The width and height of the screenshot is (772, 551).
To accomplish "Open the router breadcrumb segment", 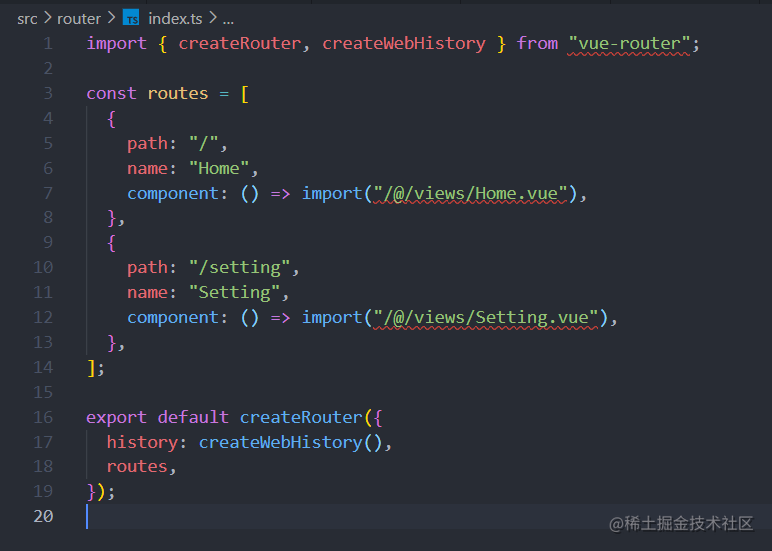I will [x=79, y=19].
